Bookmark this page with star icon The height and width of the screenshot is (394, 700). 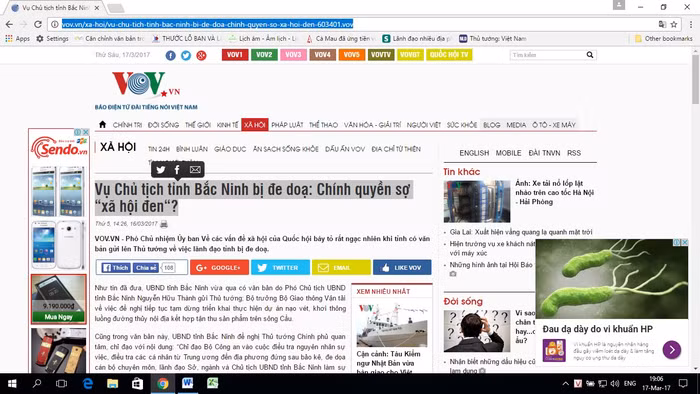coord(674,24)
